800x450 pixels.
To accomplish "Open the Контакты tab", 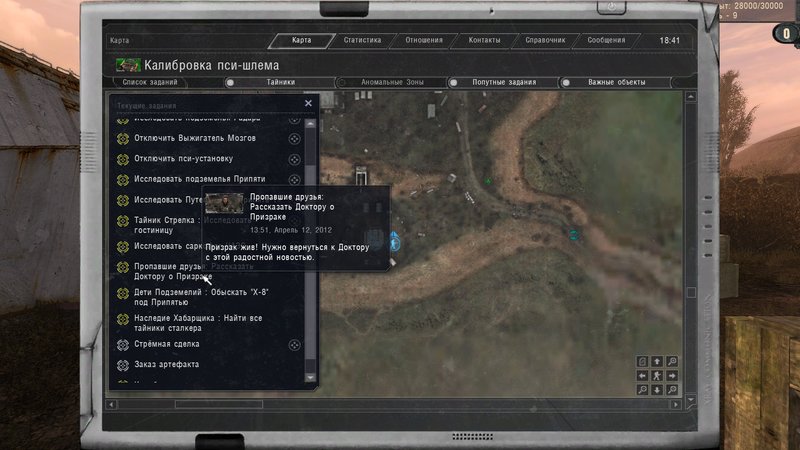I will [484, 41].
